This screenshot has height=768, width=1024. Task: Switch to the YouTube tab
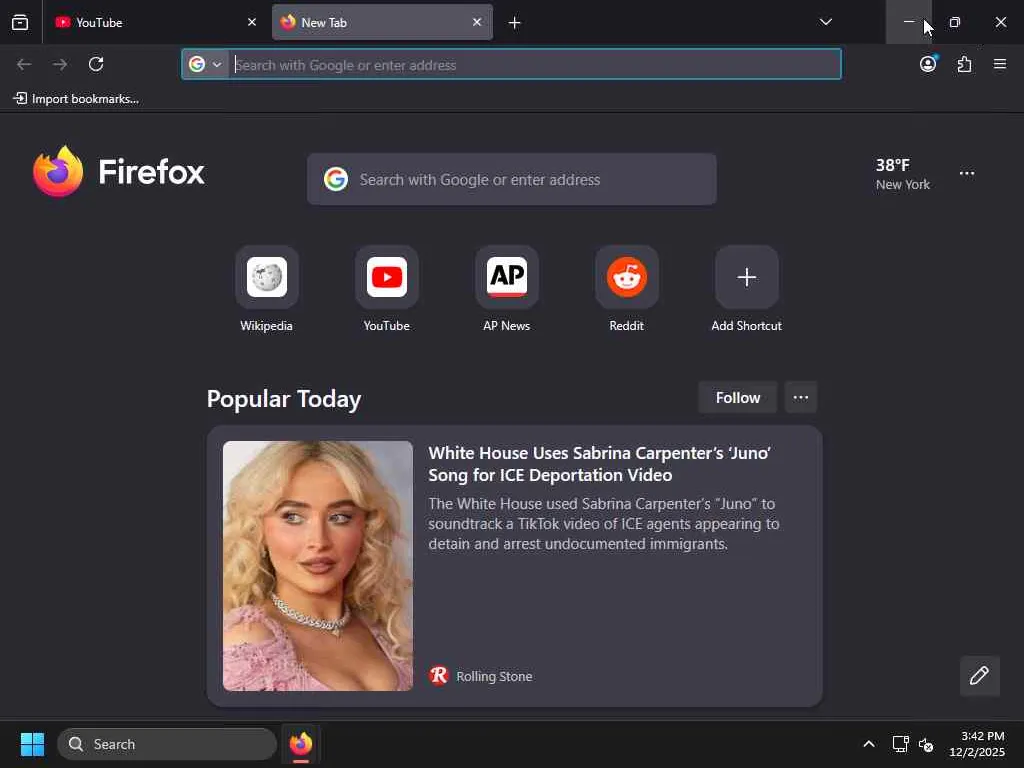tap(156, 22)
